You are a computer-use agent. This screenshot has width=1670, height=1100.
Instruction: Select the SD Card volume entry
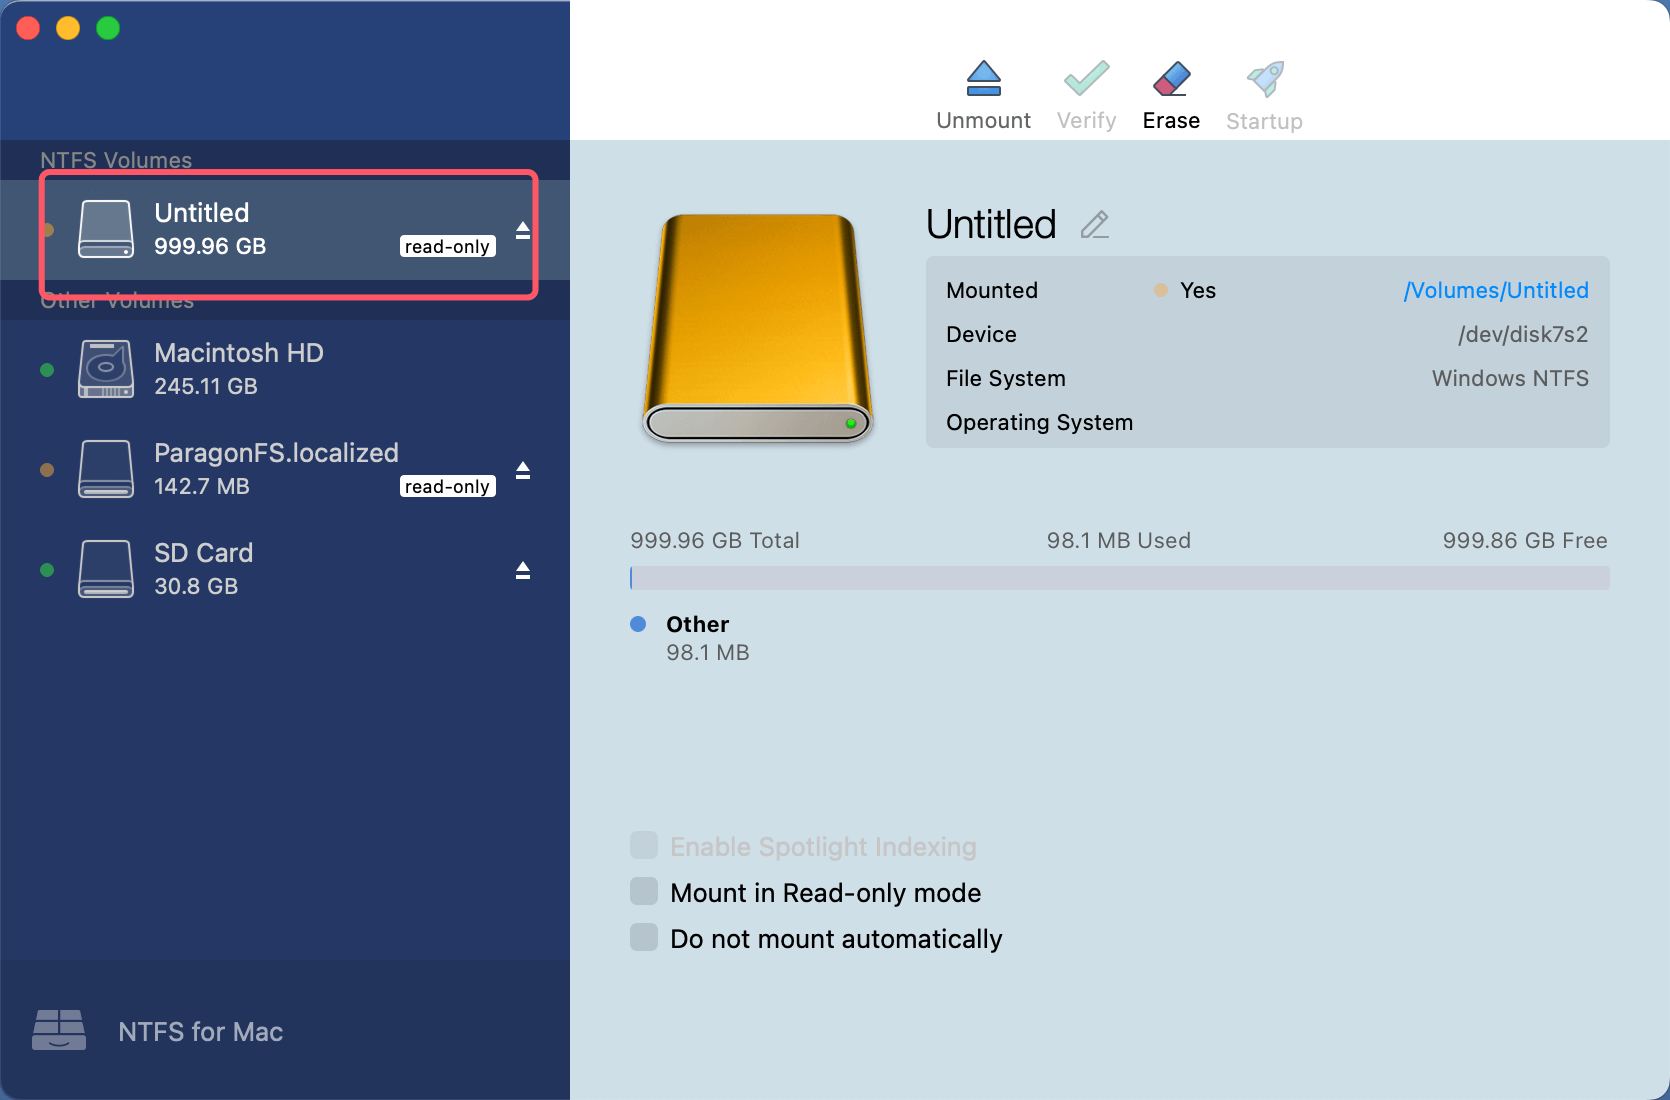click(x=204, y=569)
